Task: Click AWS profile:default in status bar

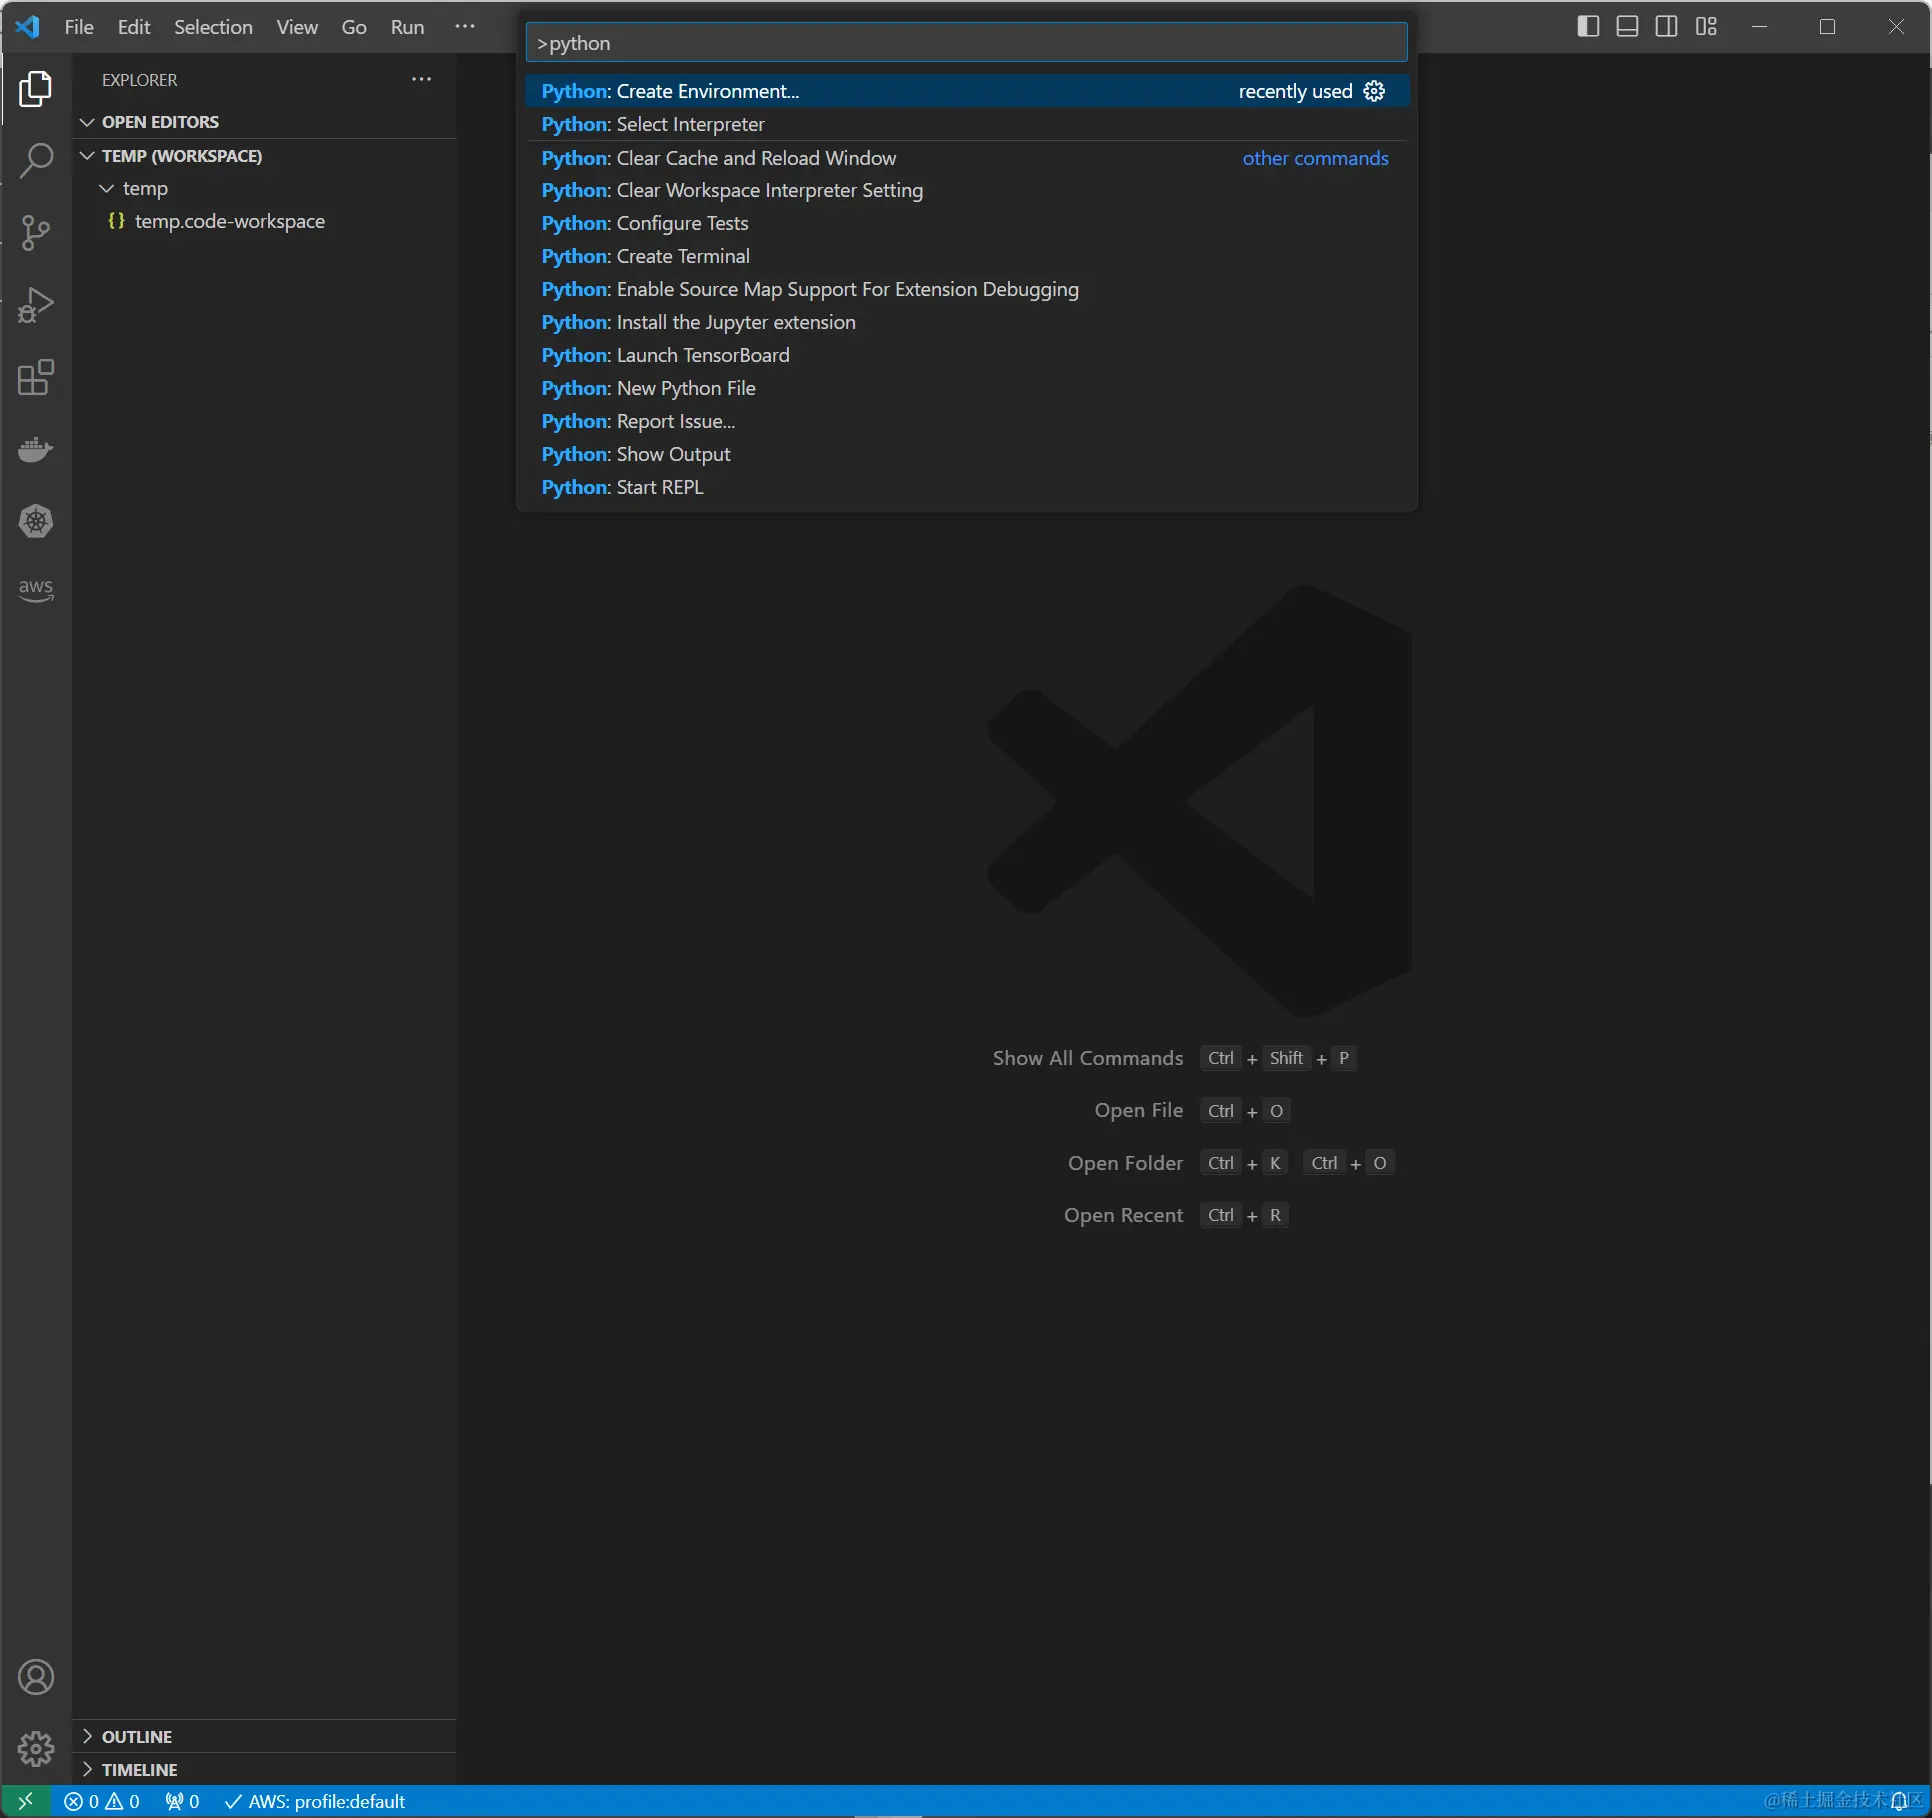Action: [316, 1801]
